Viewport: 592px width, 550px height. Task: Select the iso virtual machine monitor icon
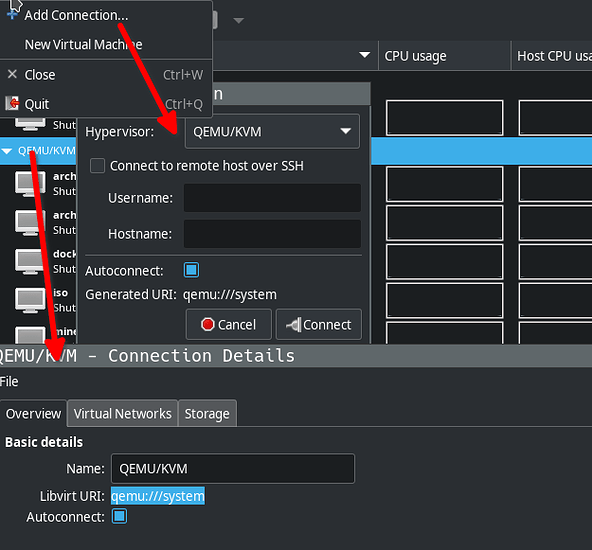[x=30, y=300]
